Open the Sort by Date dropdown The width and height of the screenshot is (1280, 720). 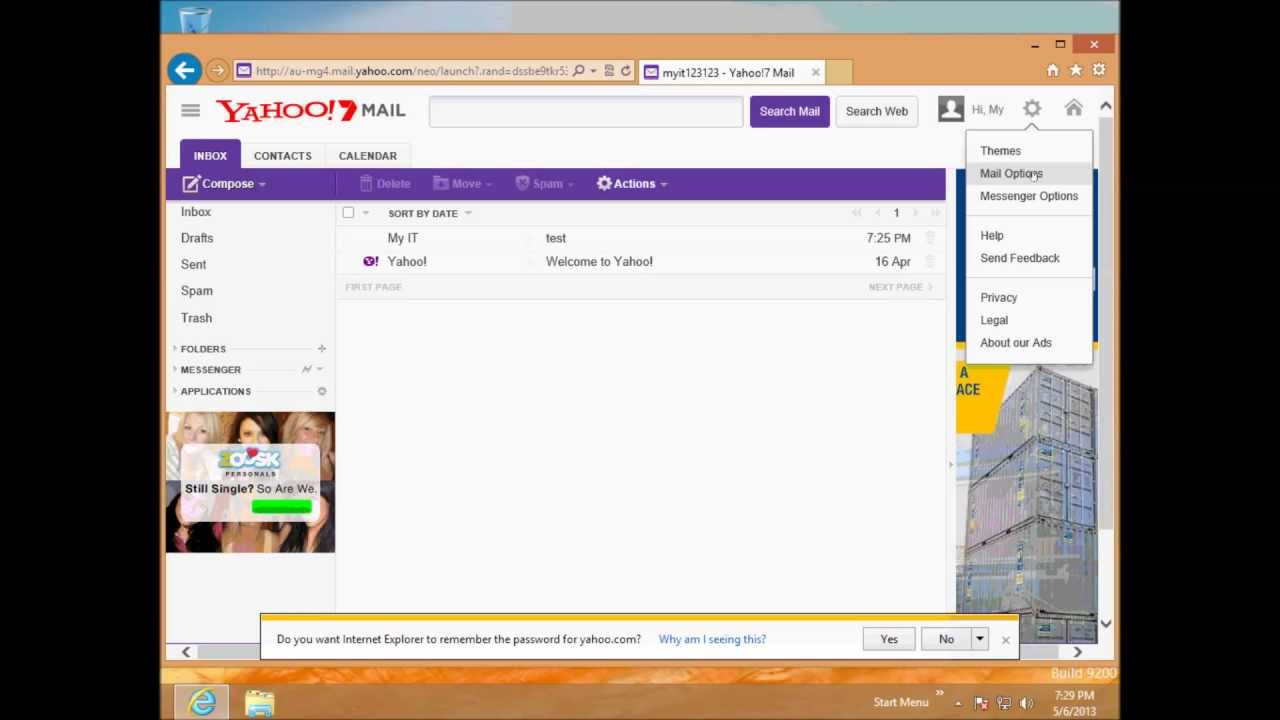pos(430,213)
